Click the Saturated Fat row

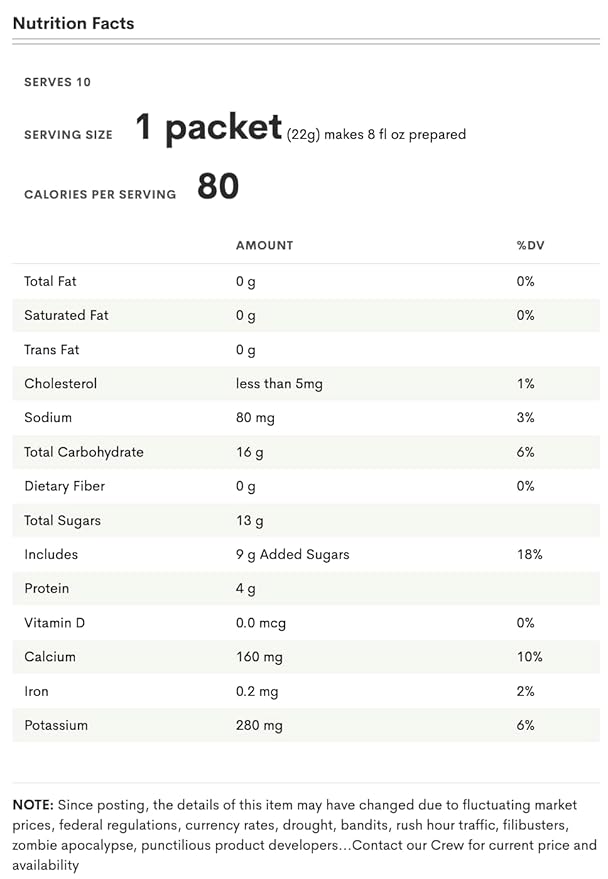click(306, 316)
